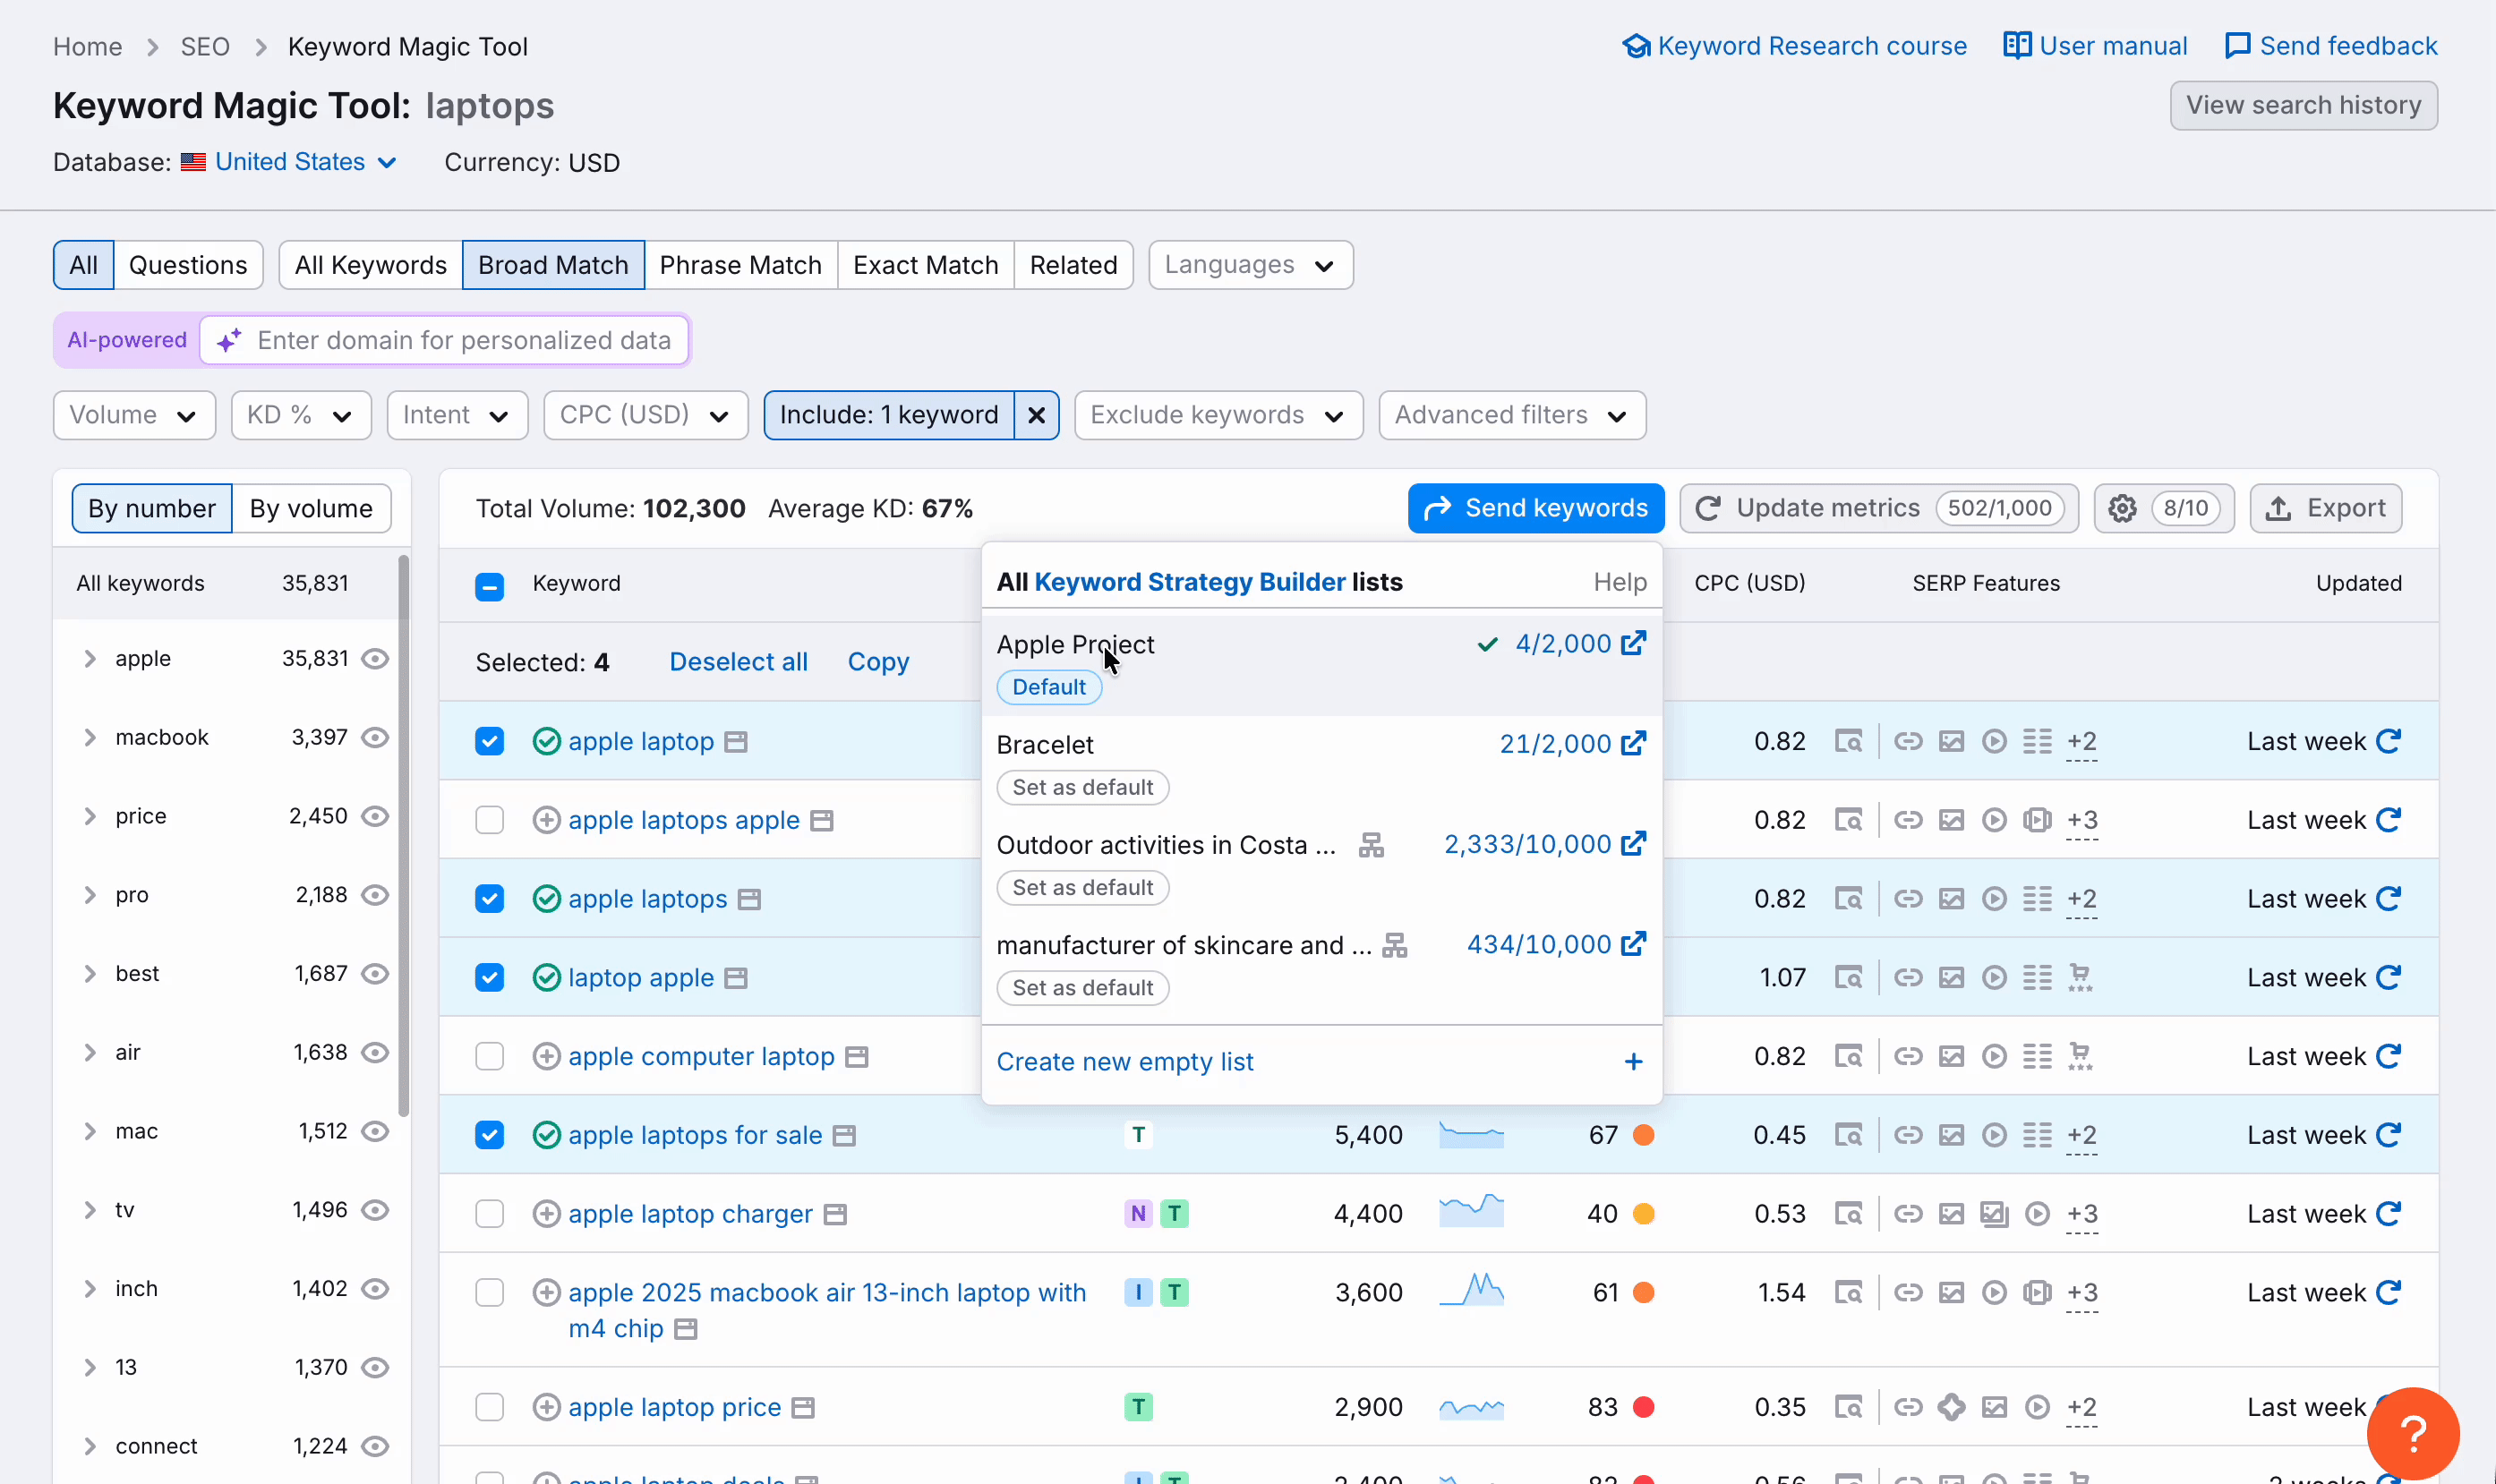View SERP for apple laptops apple row

[1848, 820]
